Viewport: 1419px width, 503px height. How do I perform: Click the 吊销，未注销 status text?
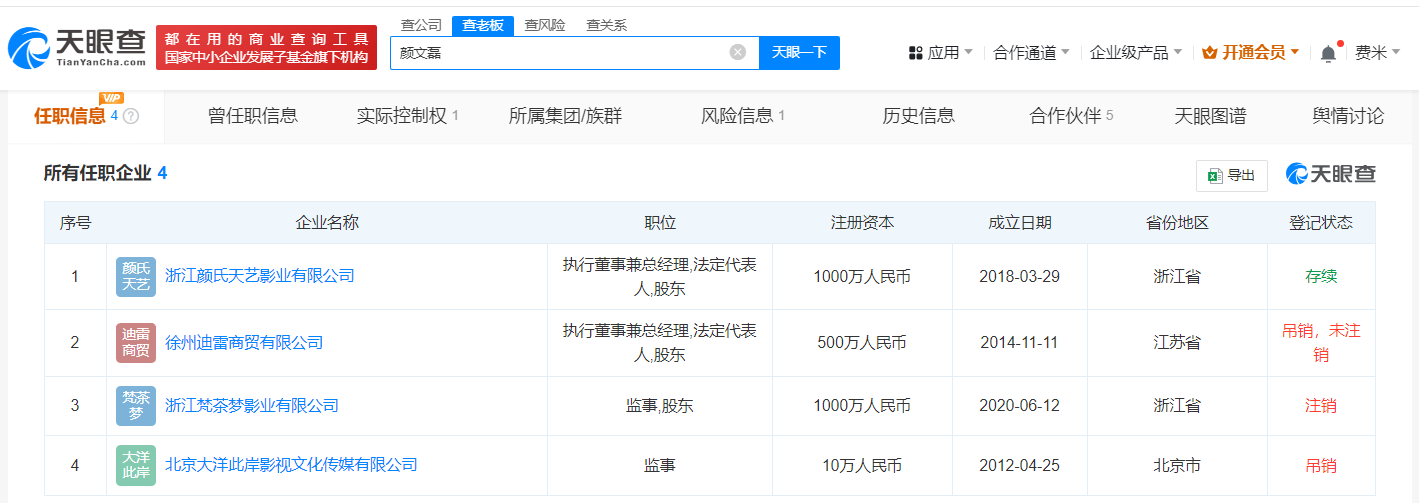1321,343
